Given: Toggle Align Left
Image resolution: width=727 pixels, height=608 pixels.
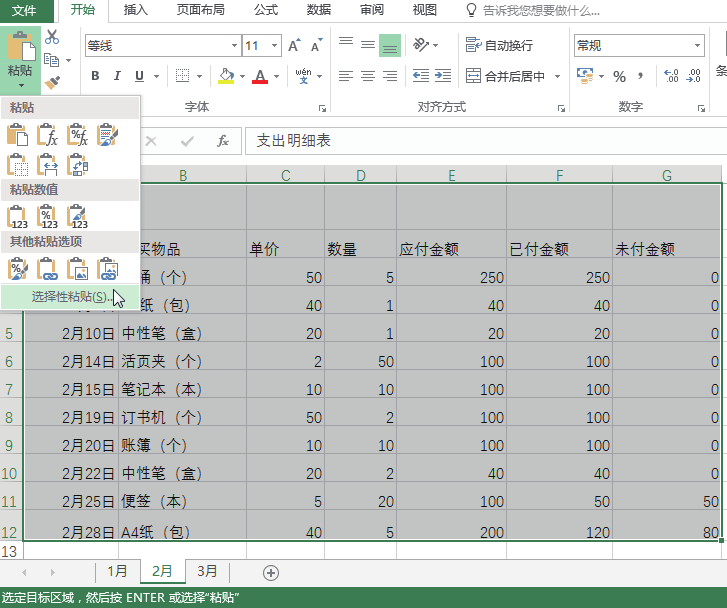Looking at the screenshot, I should click(x=346, y=76).
